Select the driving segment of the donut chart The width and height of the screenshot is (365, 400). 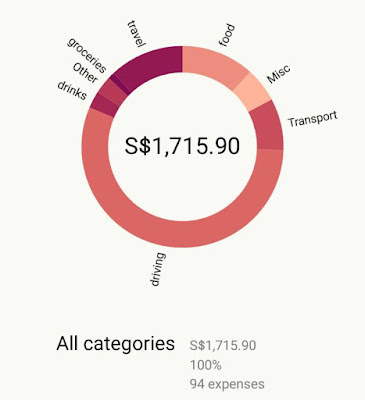(182, 234)
